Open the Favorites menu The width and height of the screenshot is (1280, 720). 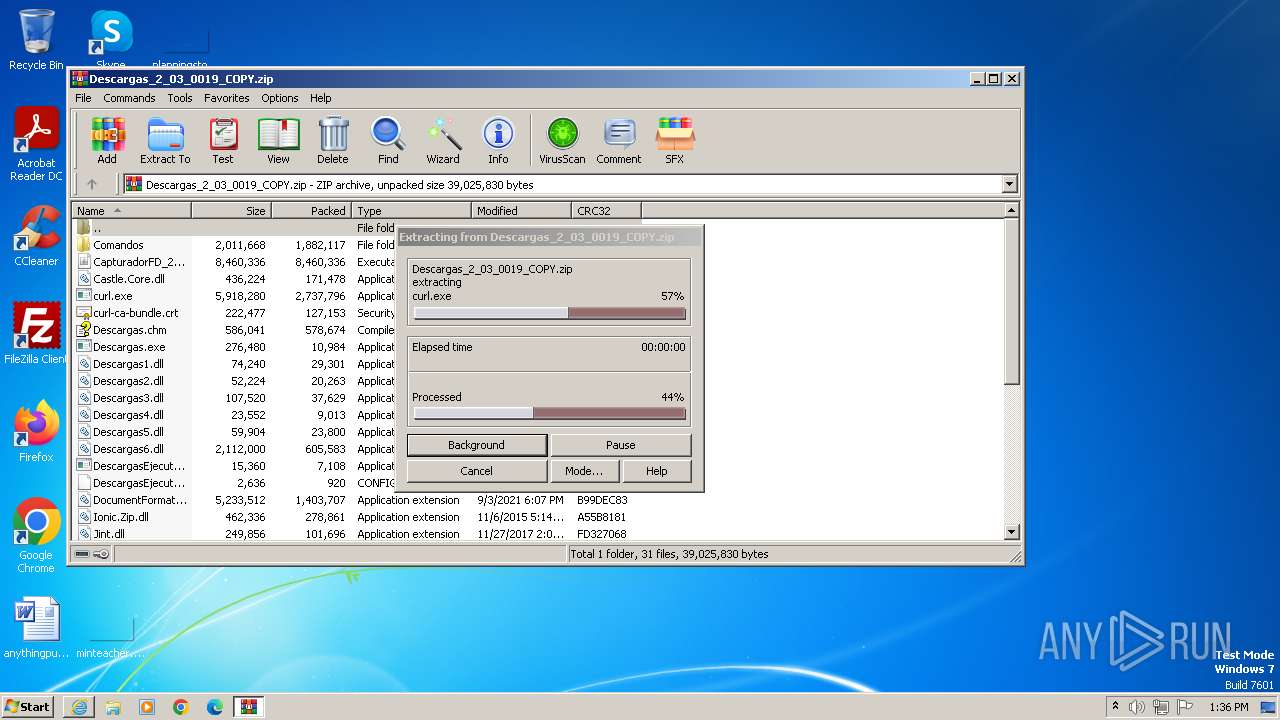[227, 98]
